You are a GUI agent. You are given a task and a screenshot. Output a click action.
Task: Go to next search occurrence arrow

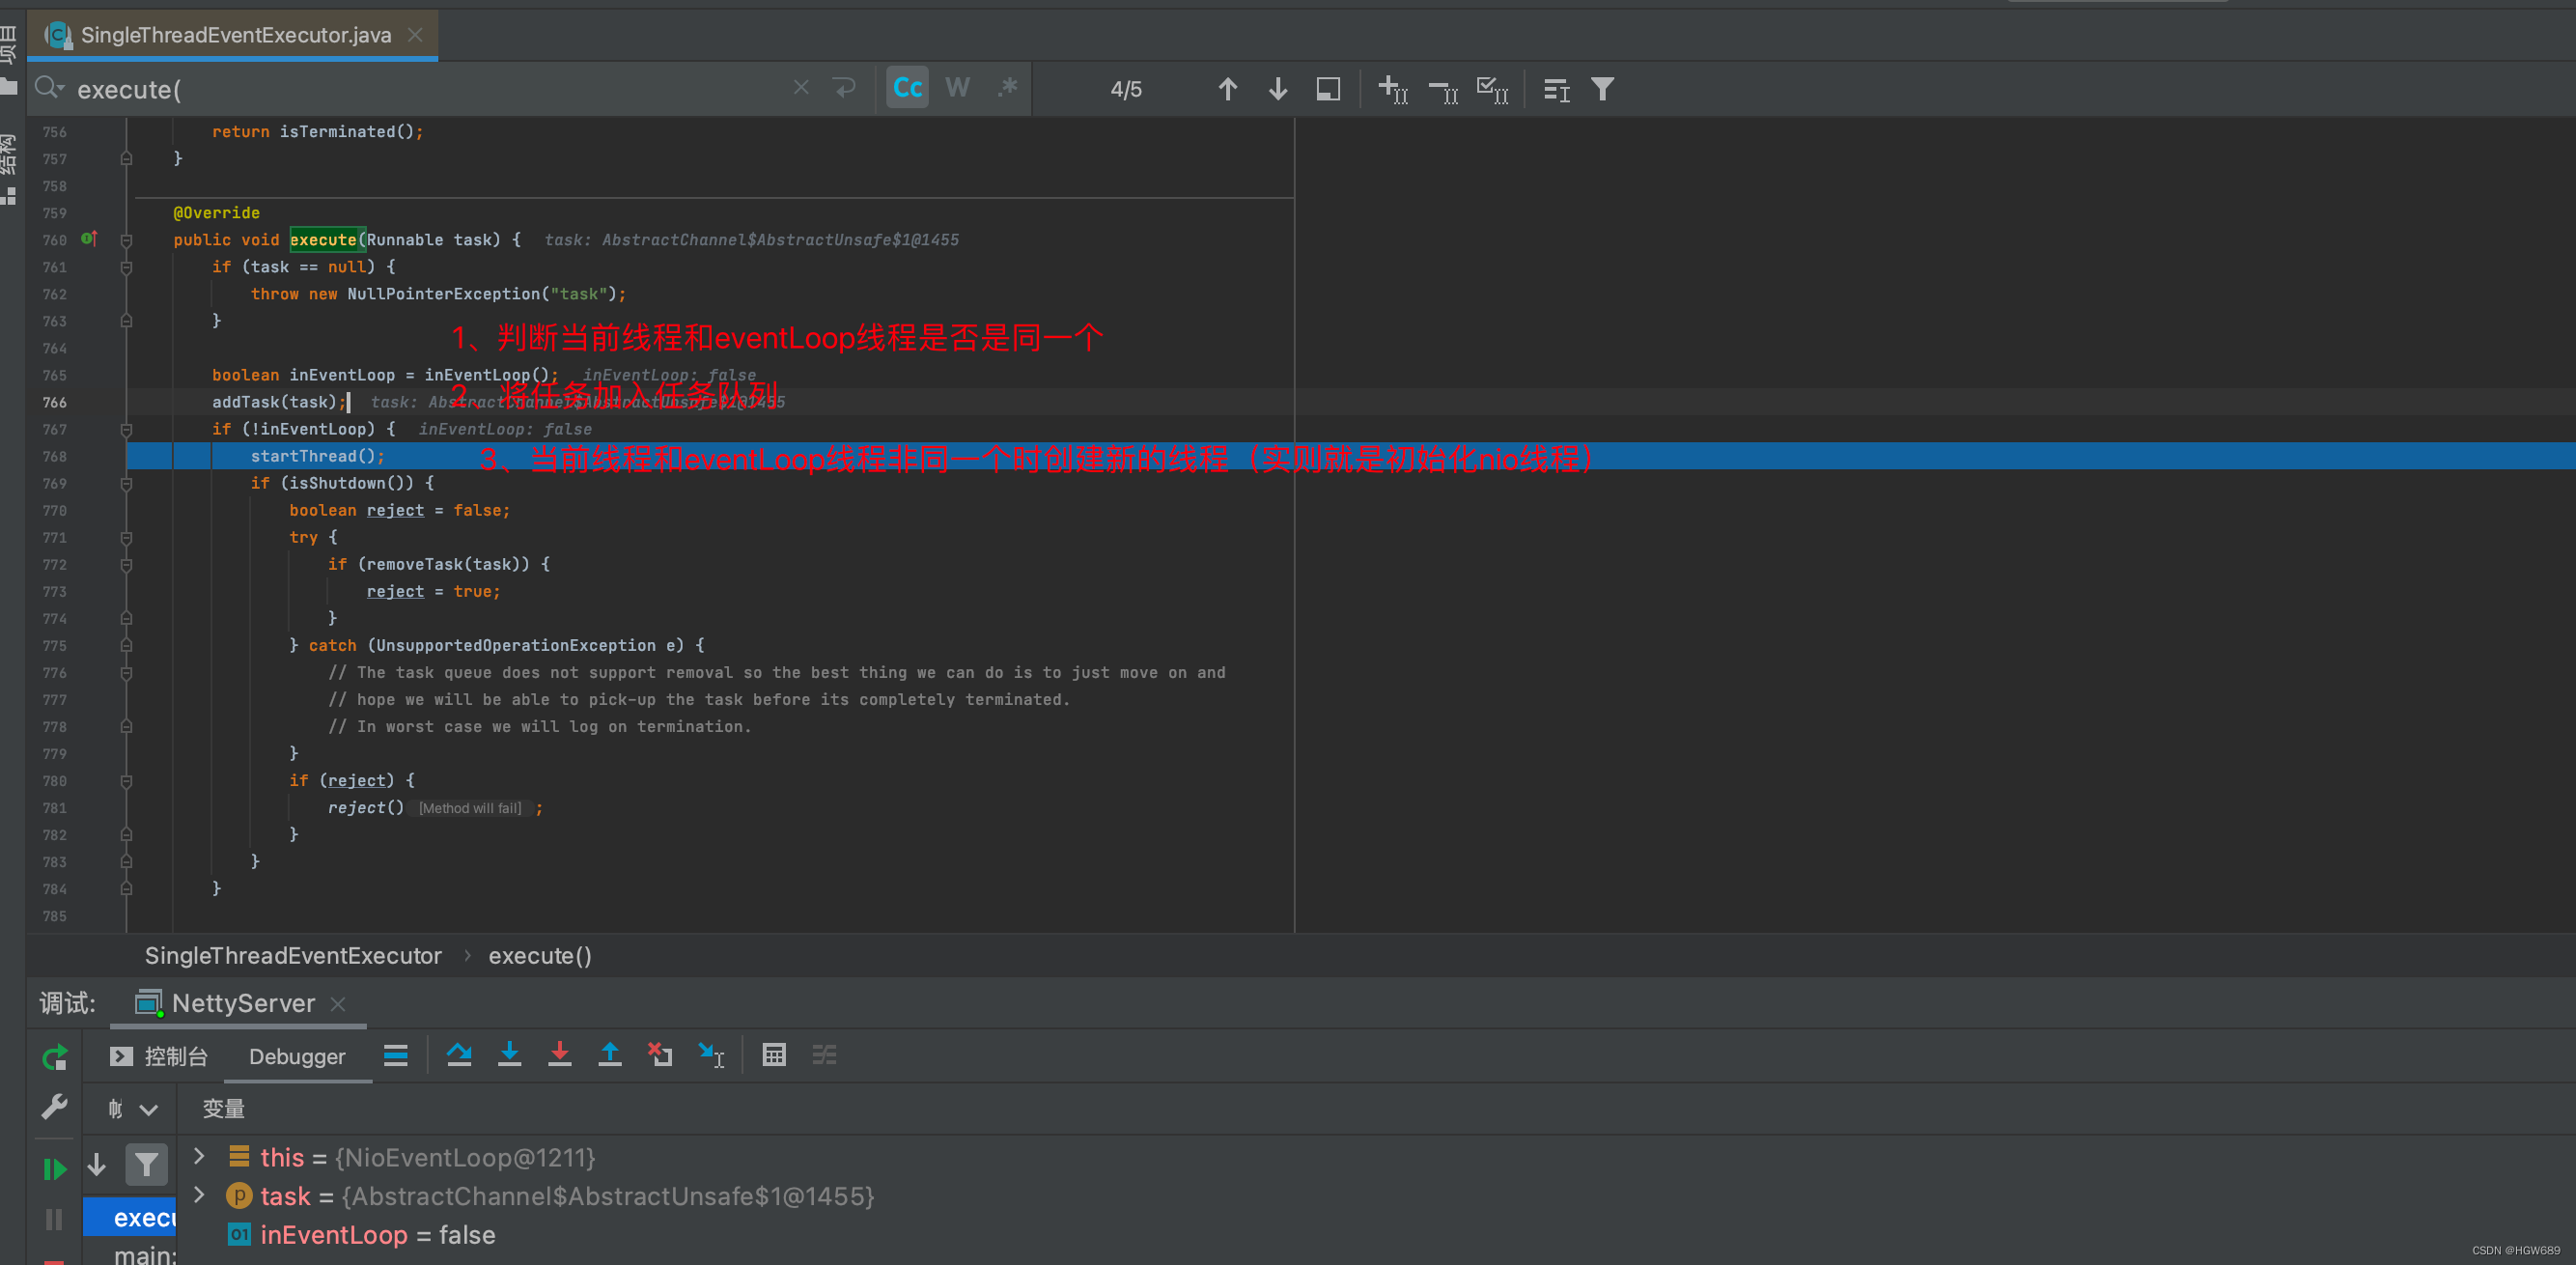(x=1277, y=89)
